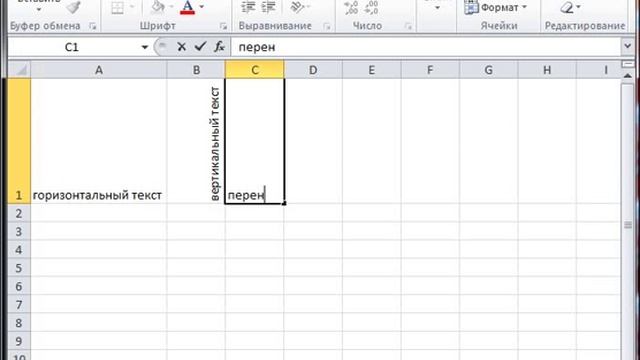Select column C header
Screen dimensions: 640x360
tap(255, 70)
